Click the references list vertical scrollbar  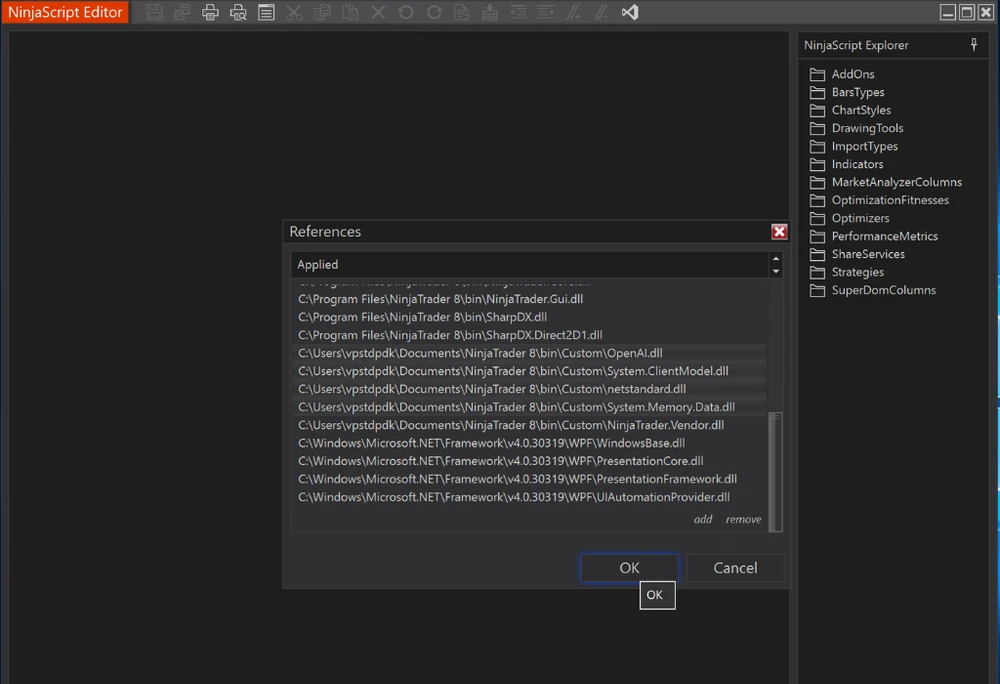(776, 472)
